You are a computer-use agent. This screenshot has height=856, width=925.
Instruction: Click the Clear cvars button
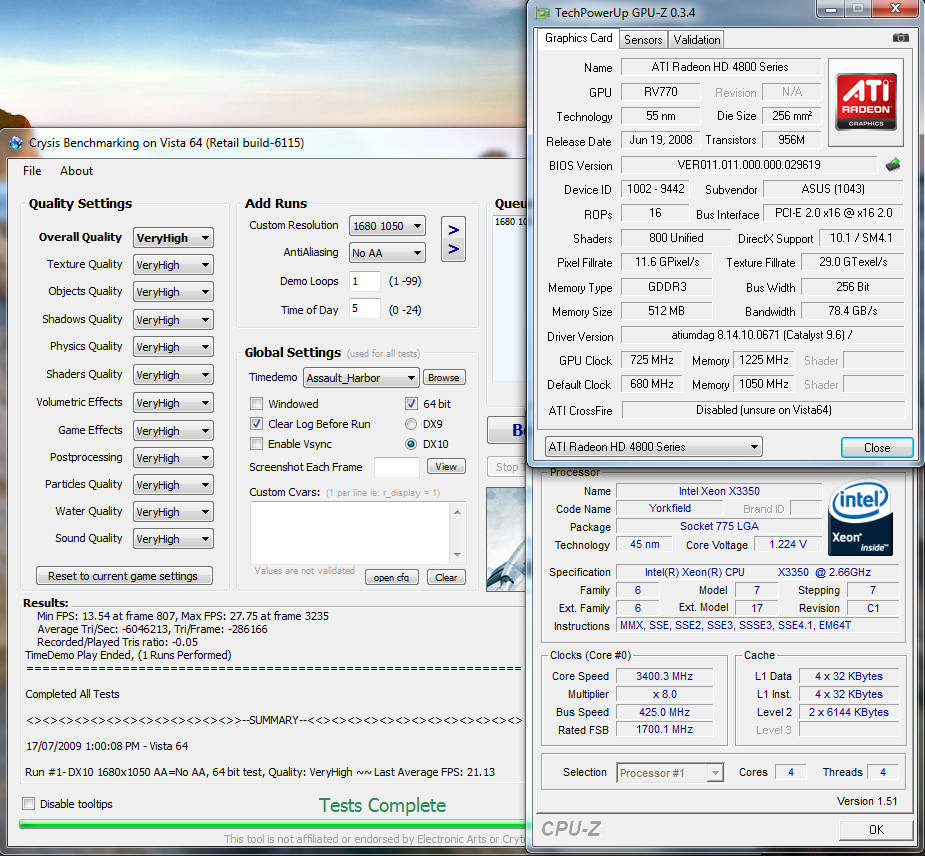[x=446, y=578]
